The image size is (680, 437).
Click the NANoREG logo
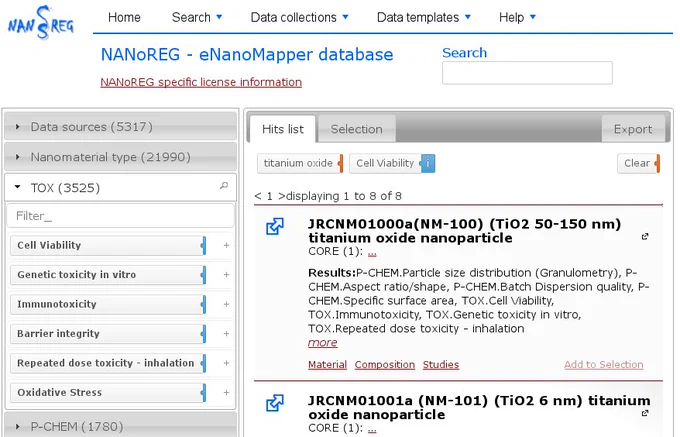pyautogui.click(x=41, y=23)
